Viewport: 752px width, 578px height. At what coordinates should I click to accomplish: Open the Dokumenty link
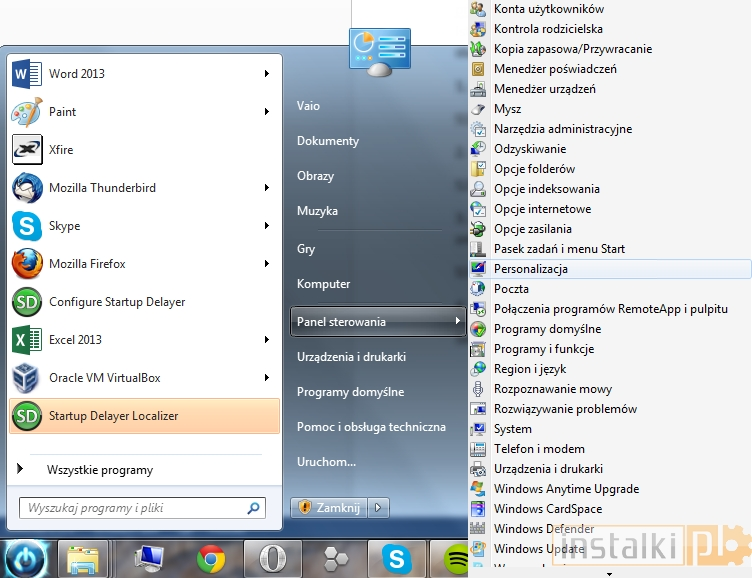coord(328,141)
